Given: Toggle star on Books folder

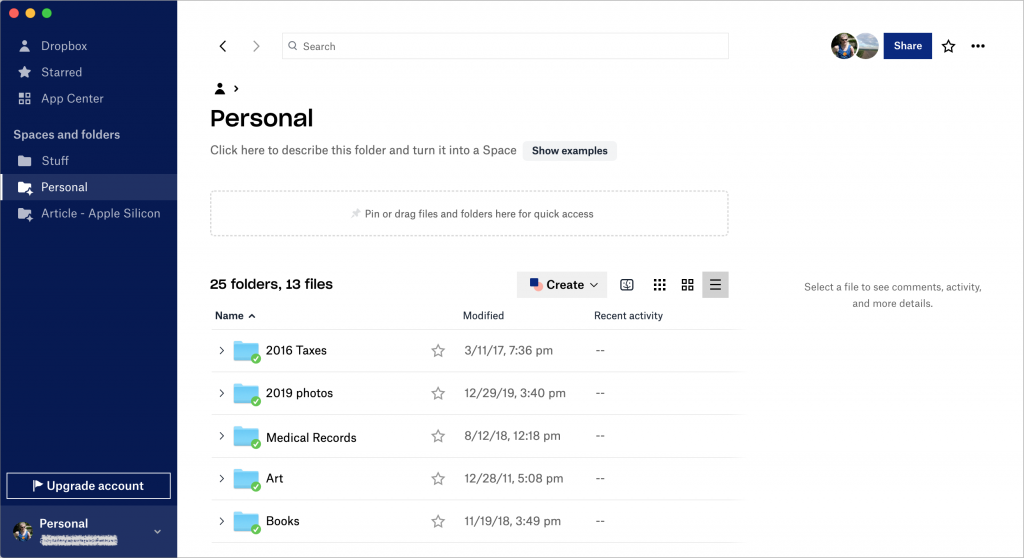Looking at the screenshot, I should (x=437, y=521).
